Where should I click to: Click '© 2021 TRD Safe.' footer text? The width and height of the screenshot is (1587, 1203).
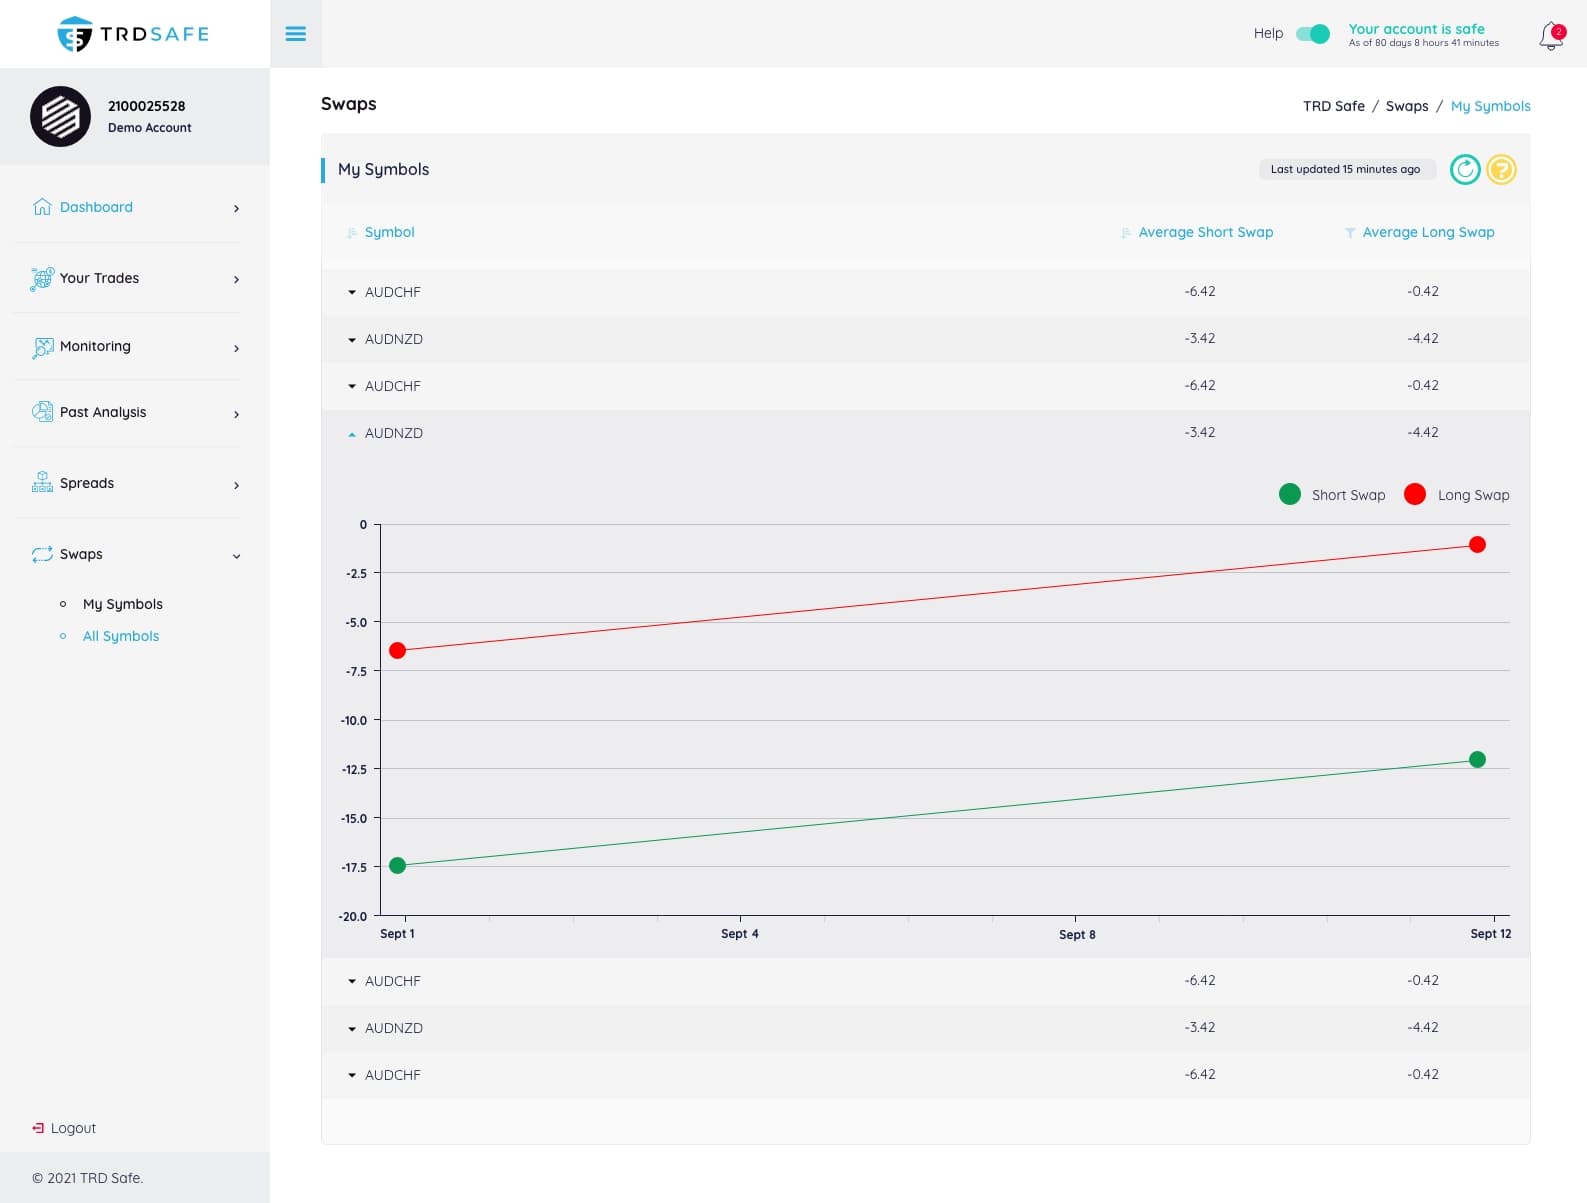pyautogui.click(x=87, y=1178)
